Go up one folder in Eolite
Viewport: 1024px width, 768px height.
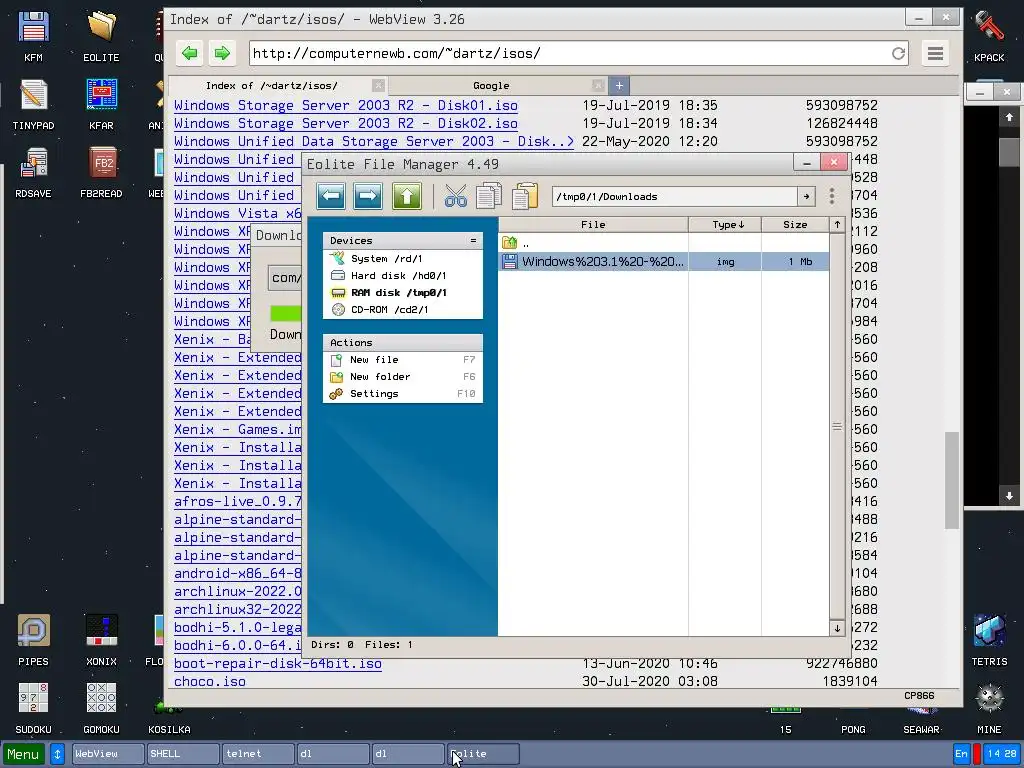click(x=407, y=196)
